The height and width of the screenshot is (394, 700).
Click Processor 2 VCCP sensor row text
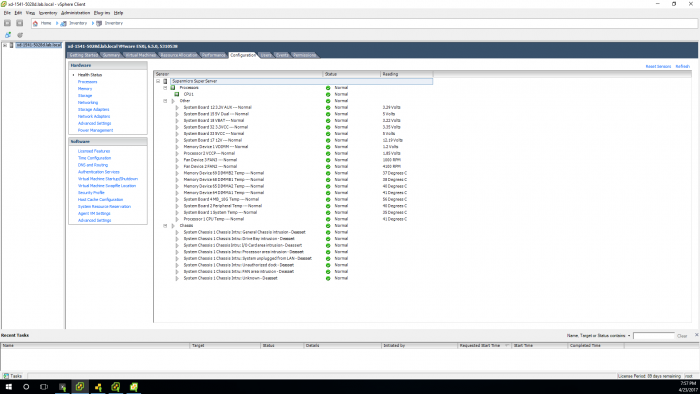pyautogui.click(x=209, y=153)
